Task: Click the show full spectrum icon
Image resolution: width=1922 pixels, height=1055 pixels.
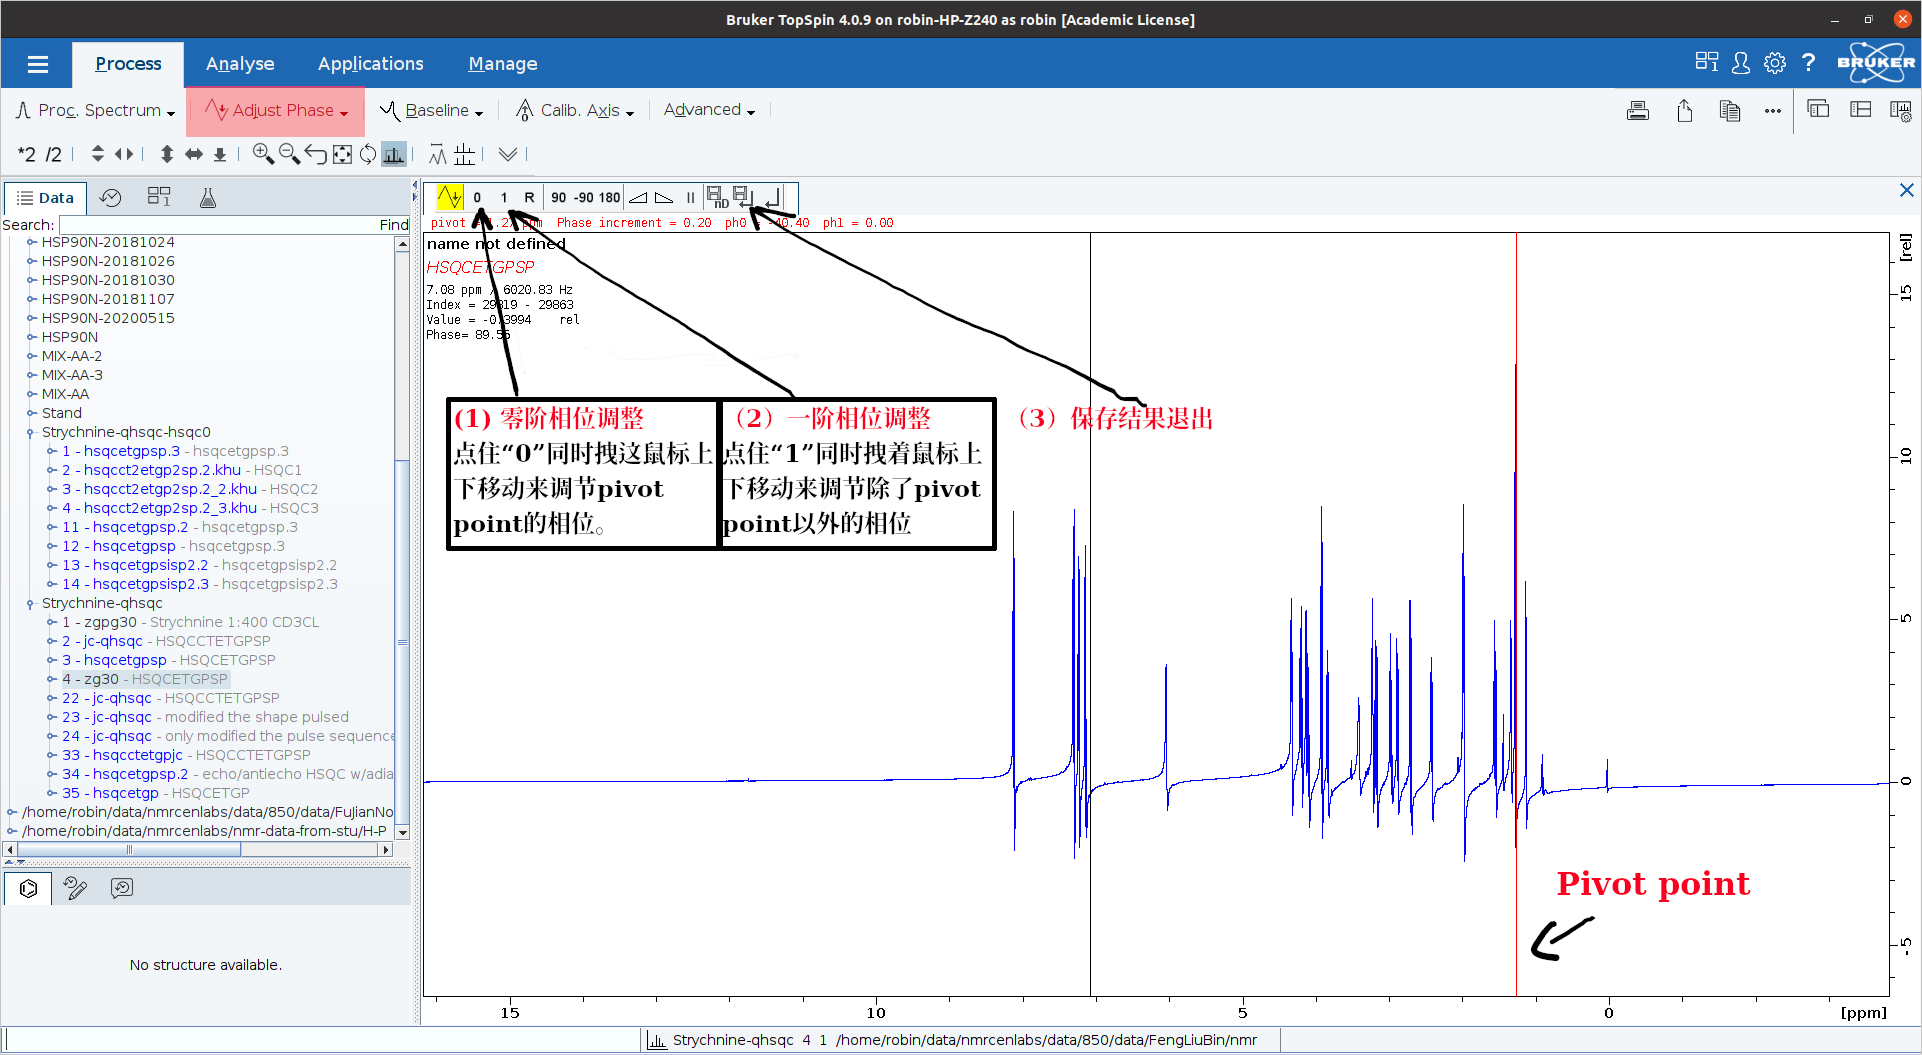Action: [x=342, y=154]
